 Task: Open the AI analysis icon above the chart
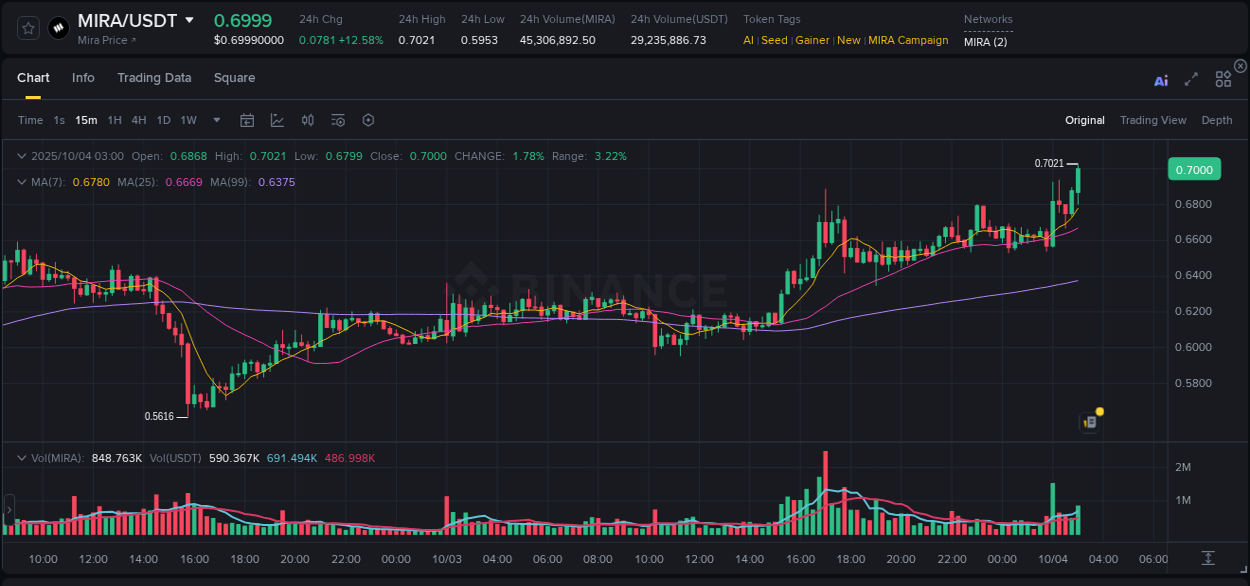pos(1160,81)
